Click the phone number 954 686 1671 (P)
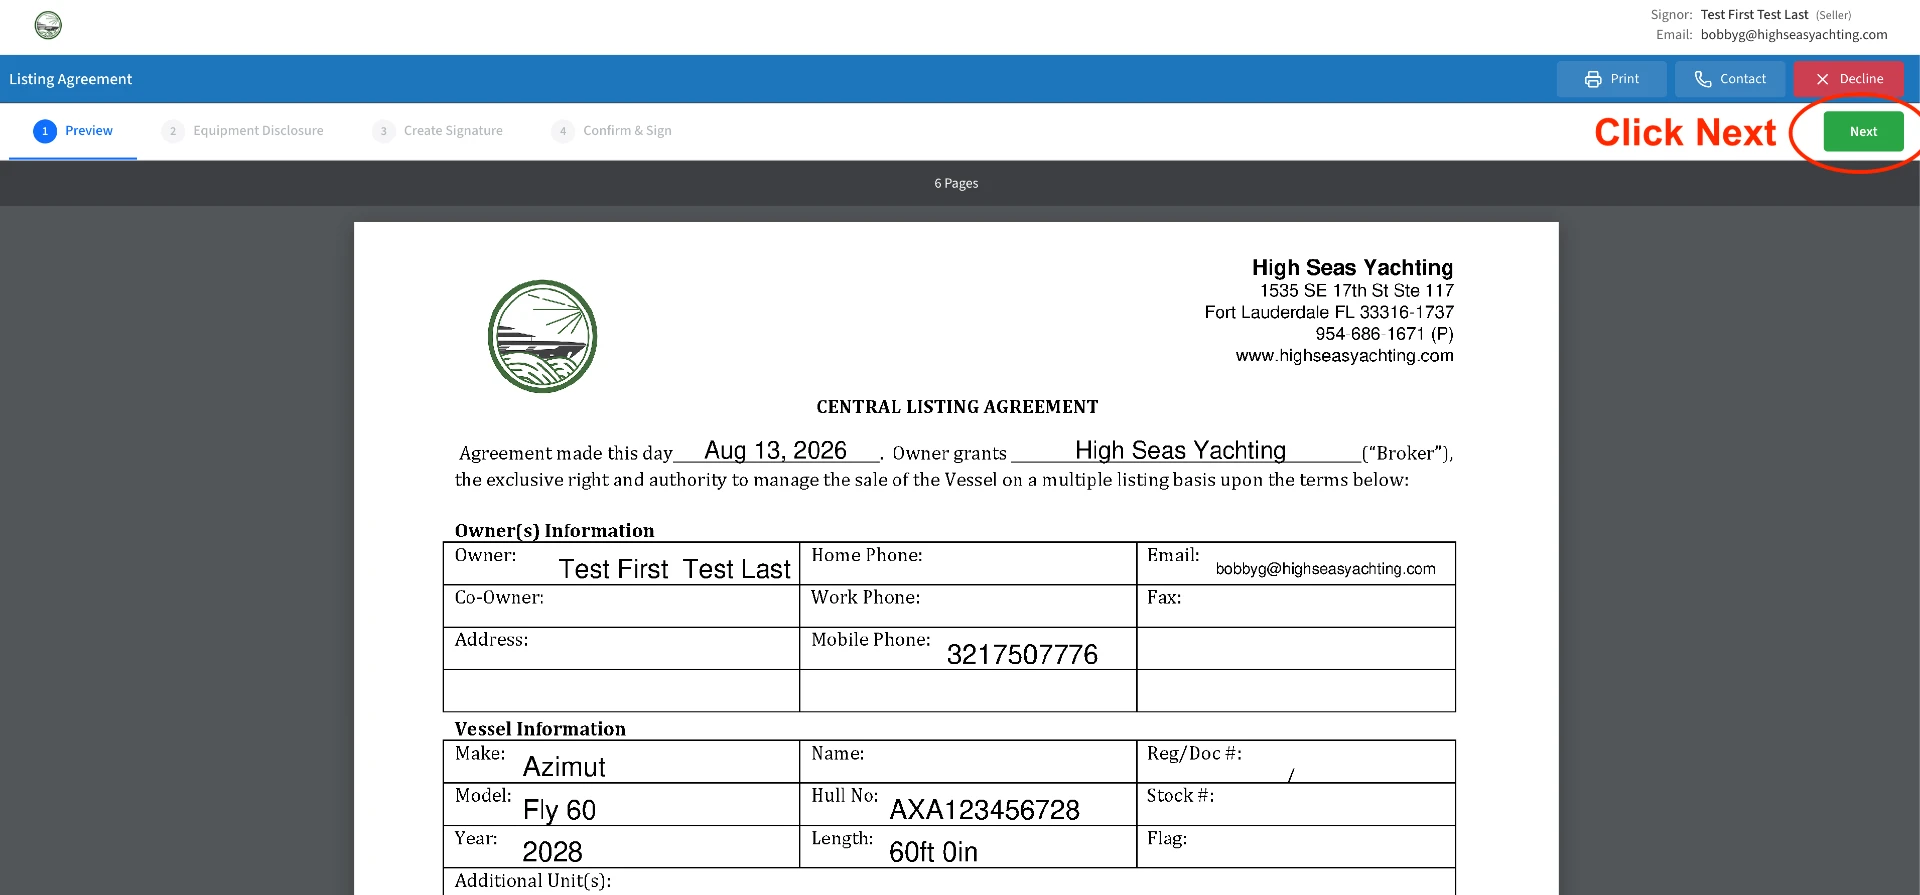The width and height of the screenshot is (1920, 895). click(x=1384, y=334)
